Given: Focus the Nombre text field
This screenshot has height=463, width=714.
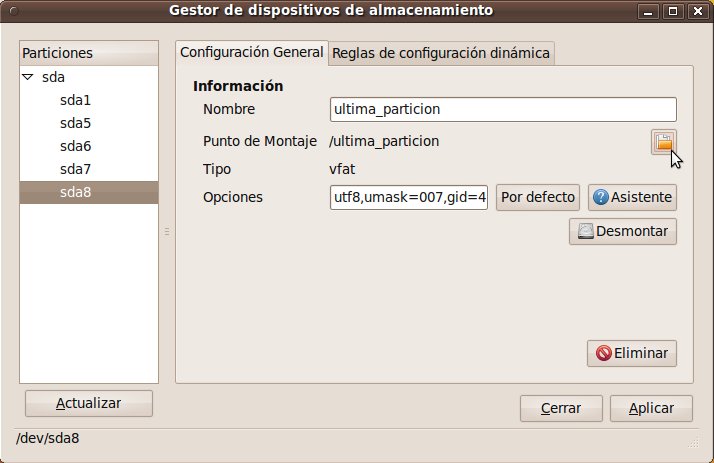Looking at the screenshot, I should point(503,109).
